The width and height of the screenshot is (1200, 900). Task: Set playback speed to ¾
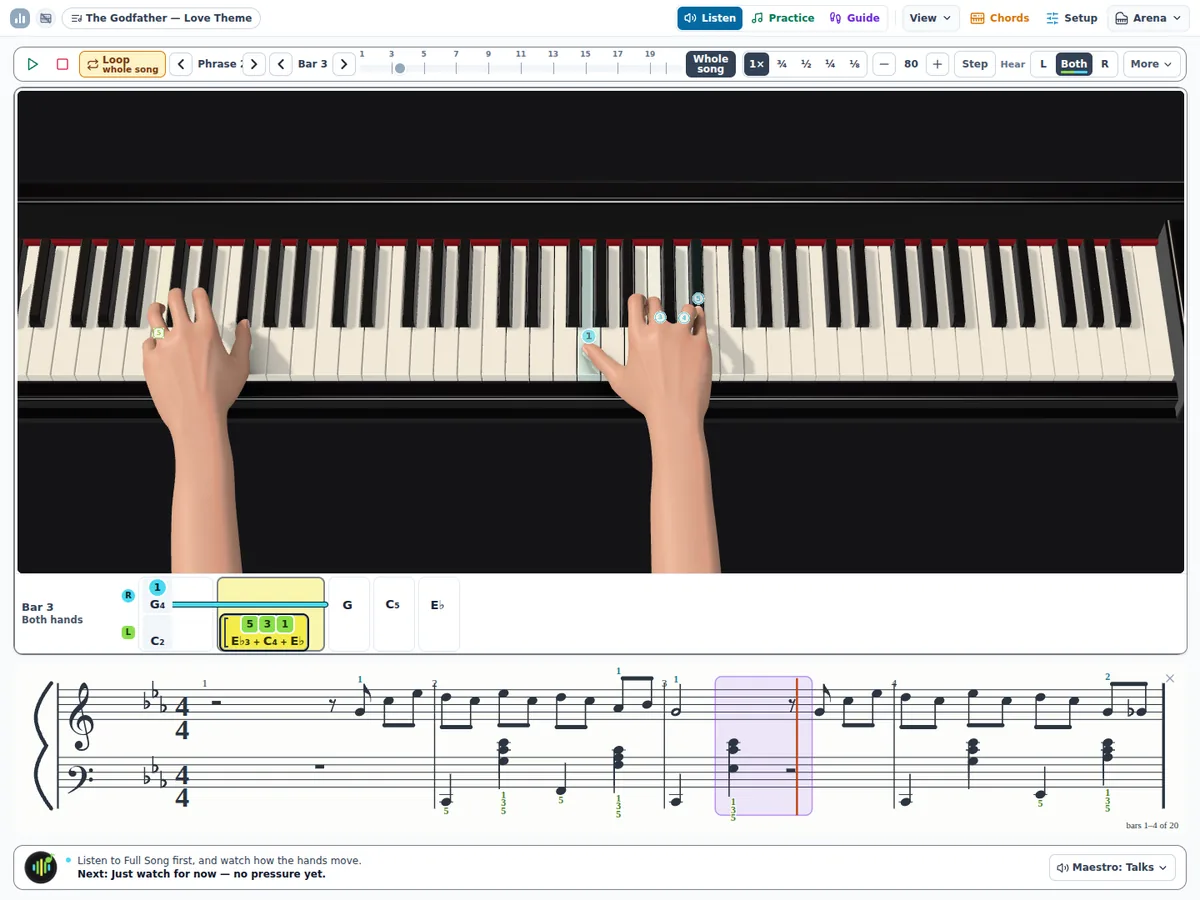coord(782,64)
